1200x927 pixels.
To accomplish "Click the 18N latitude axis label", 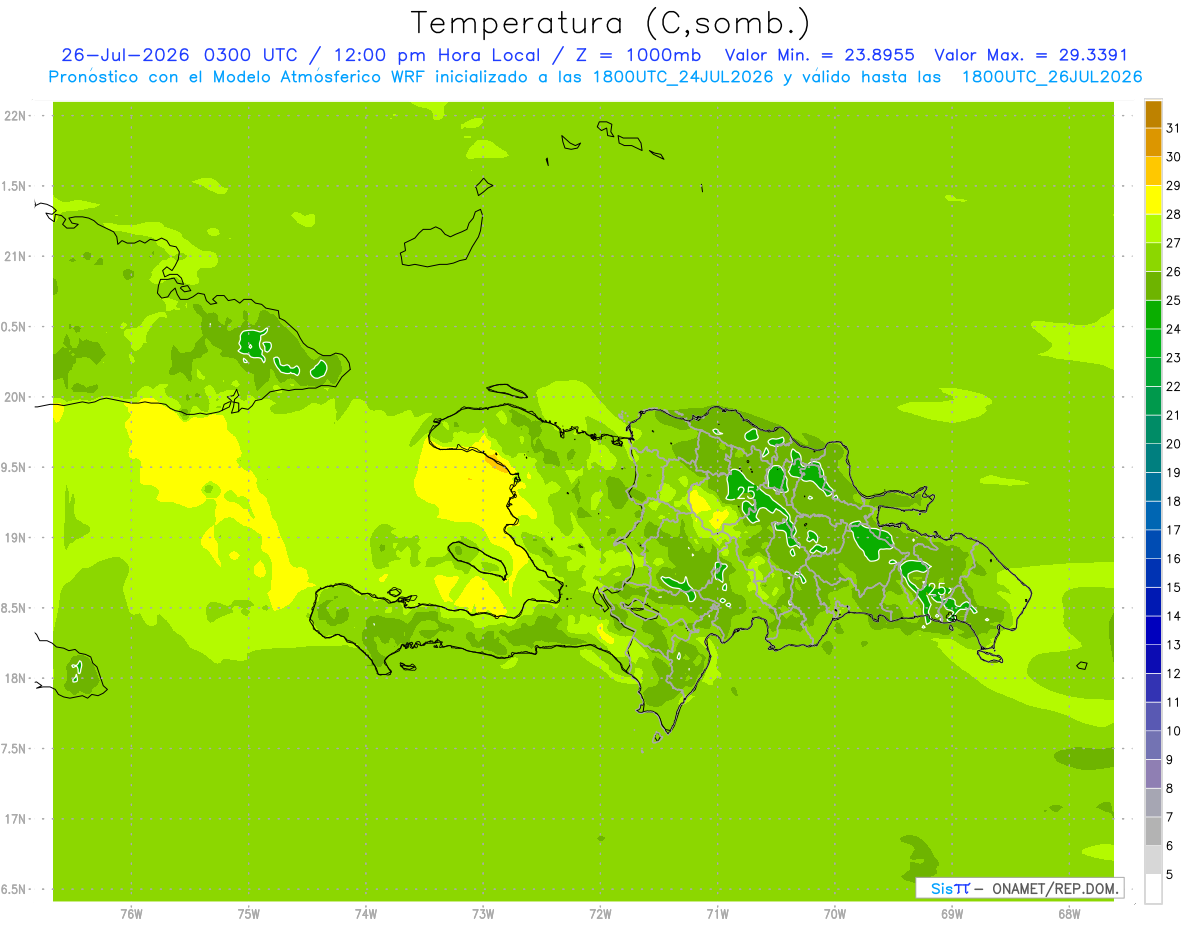I will [17, 678].
